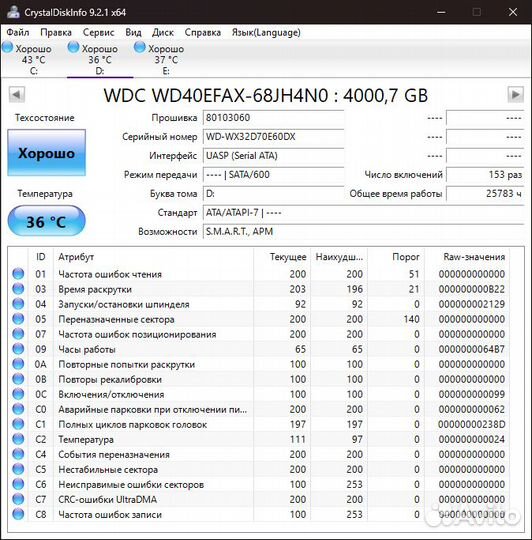
Task: Click status icon for CRC-ошибки UltraDMA
Action: (x=18, y=499)
